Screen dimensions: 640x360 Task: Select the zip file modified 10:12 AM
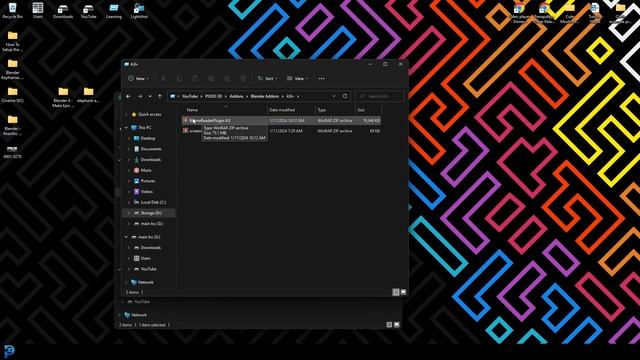(x=281, y=120)
